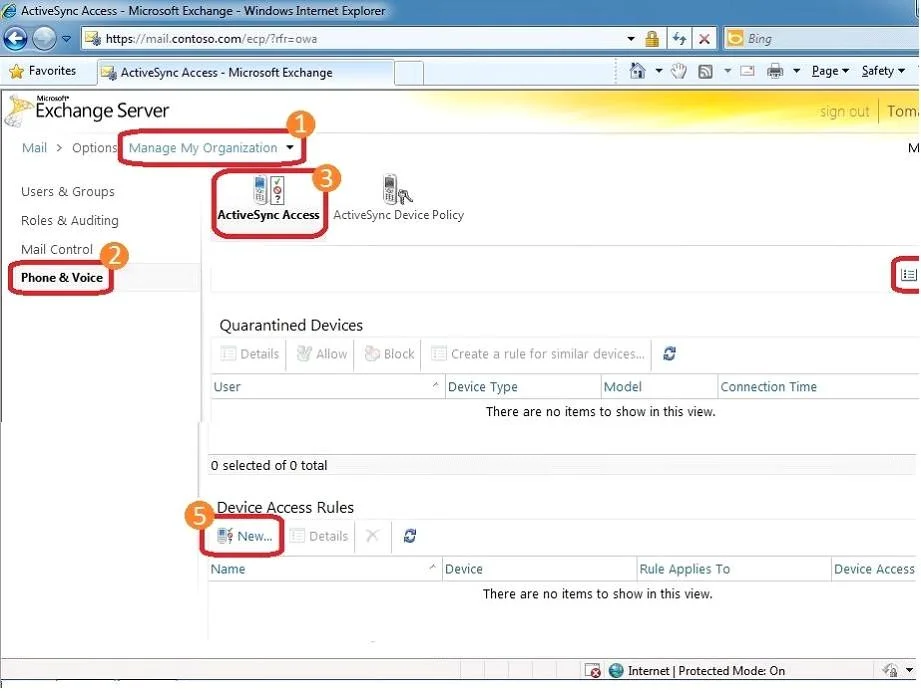
Task: Open the Favorites star button
Action: click(43, 71)
